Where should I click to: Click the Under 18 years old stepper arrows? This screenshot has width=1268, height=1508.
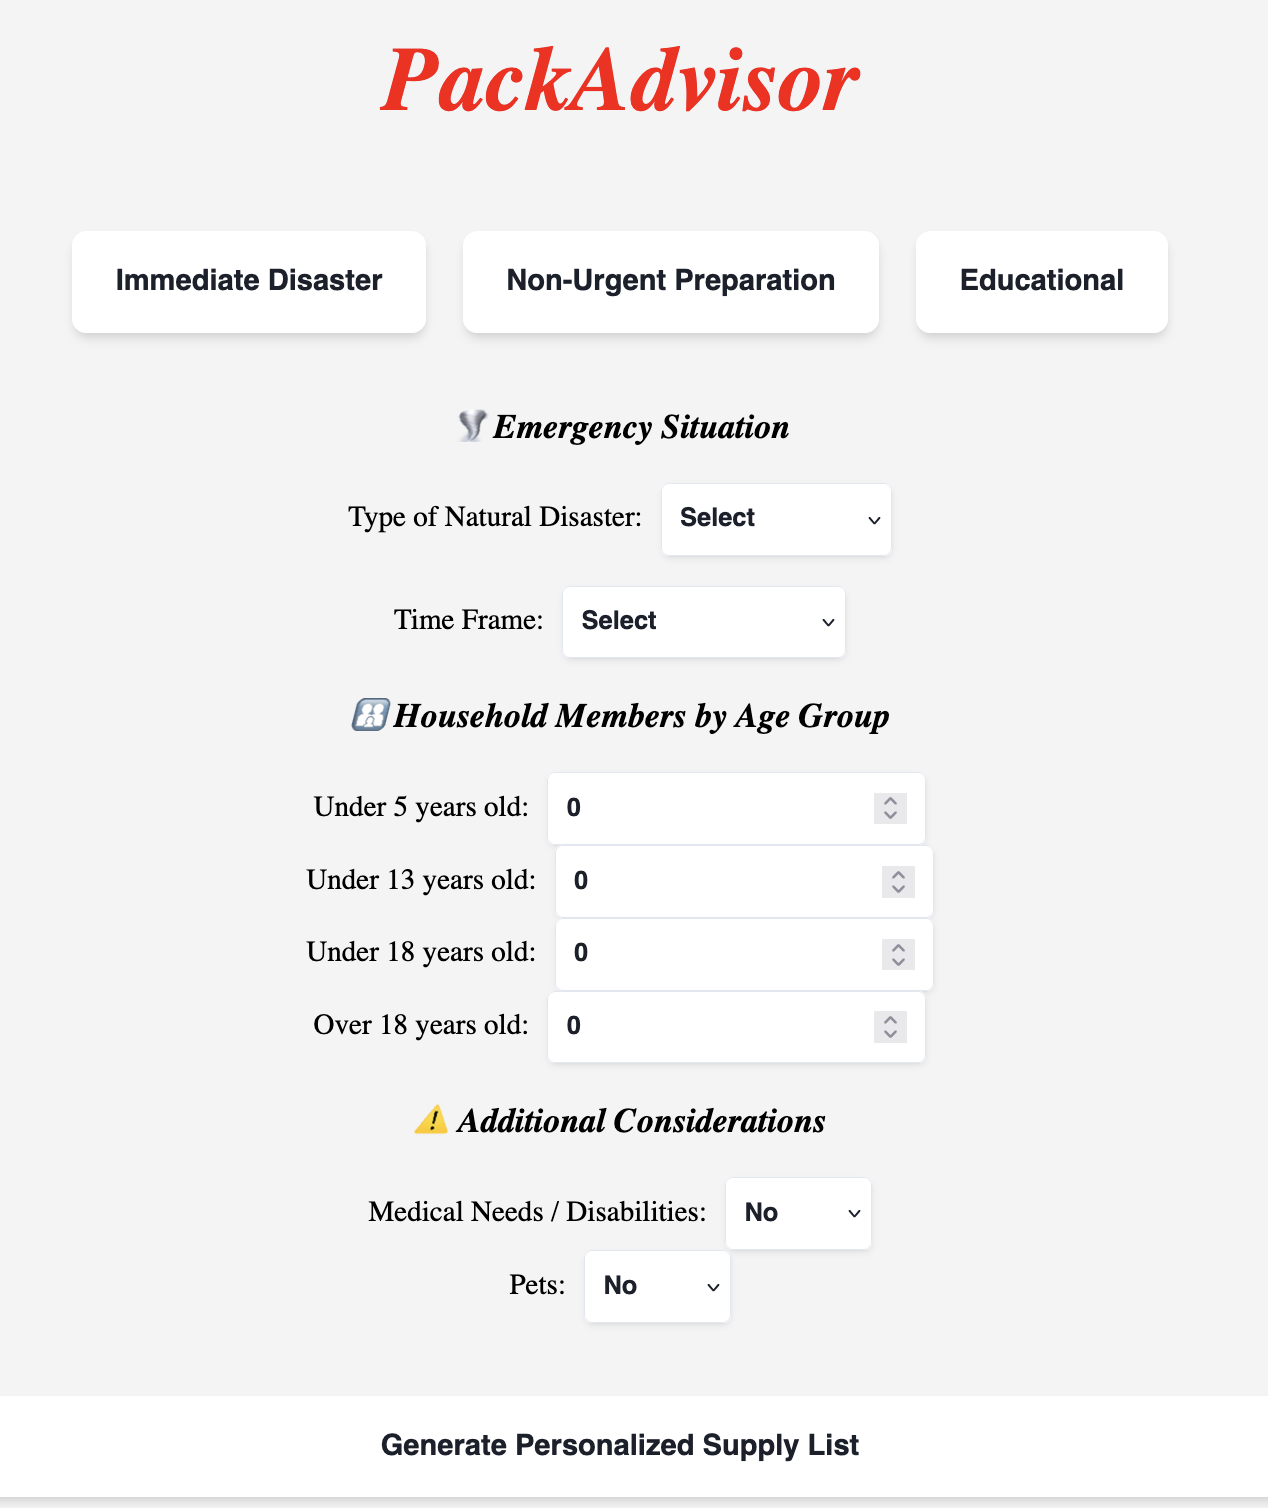coord(898,954)
